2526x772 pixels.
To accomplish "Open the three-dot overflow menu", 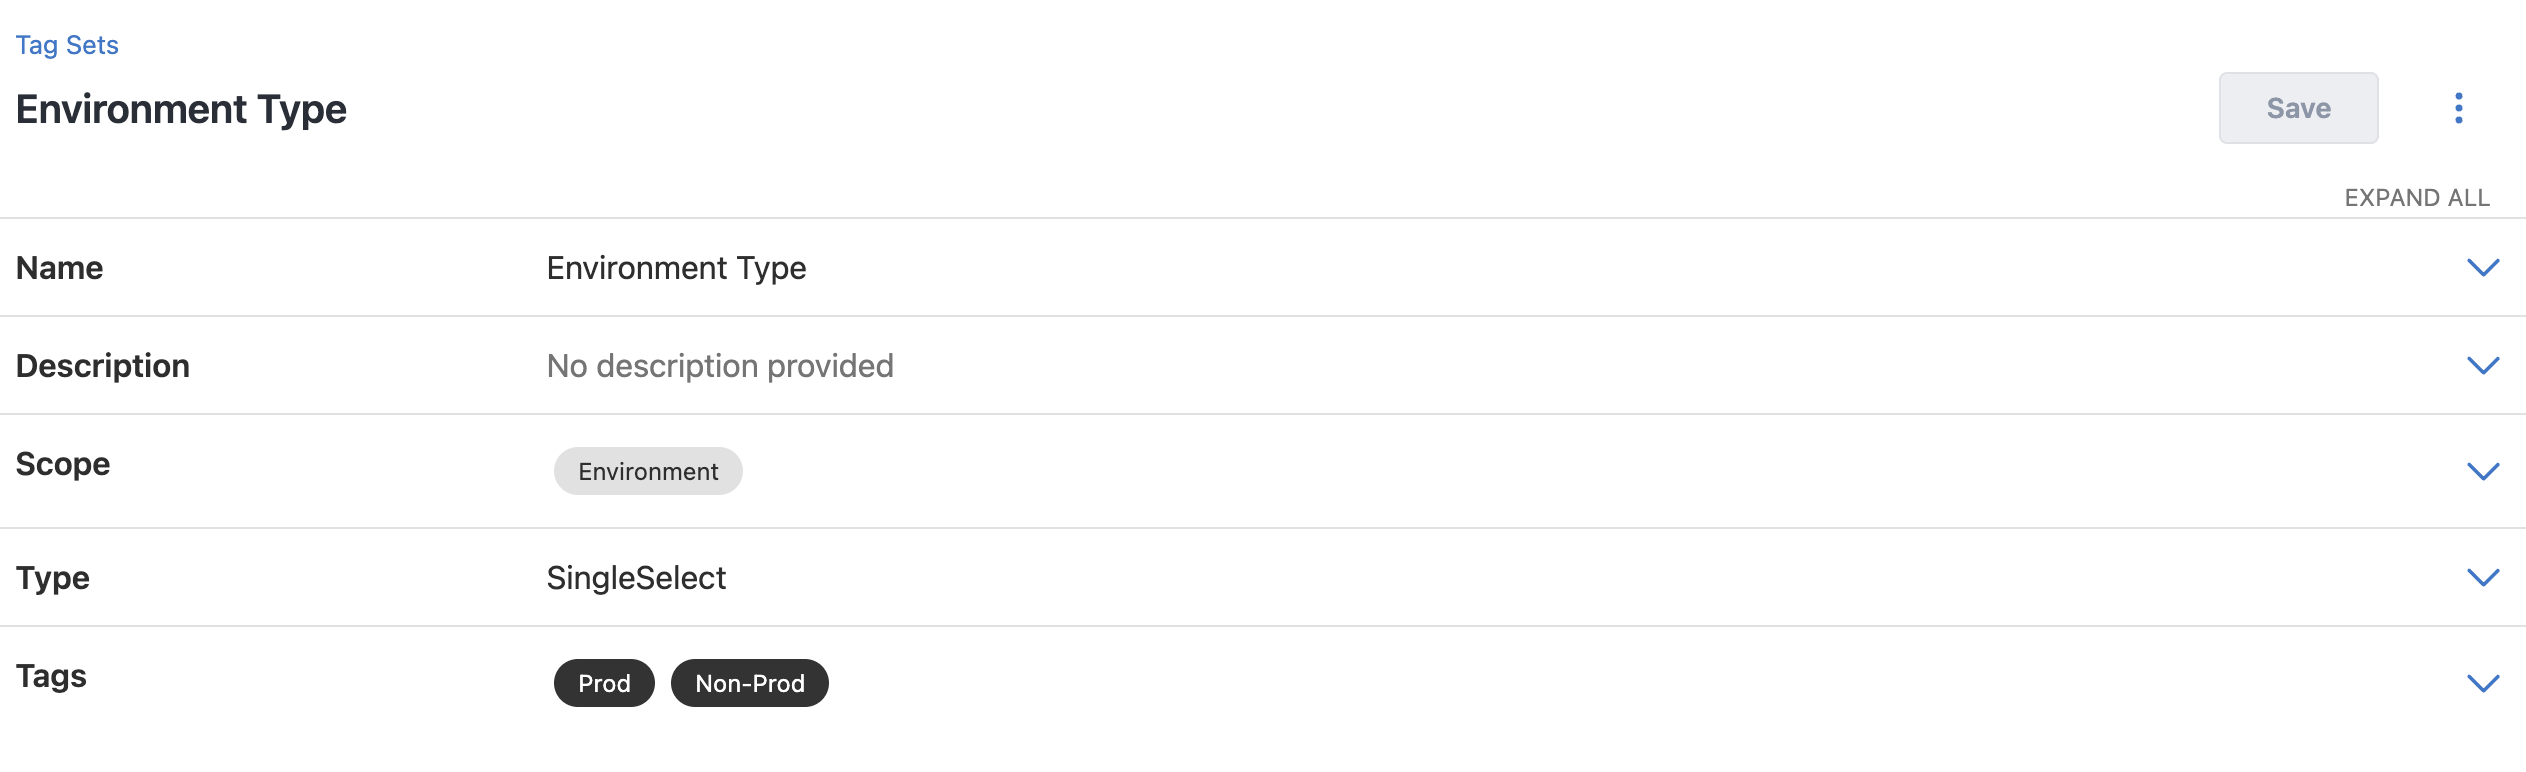I will (x=2458, y=108).
